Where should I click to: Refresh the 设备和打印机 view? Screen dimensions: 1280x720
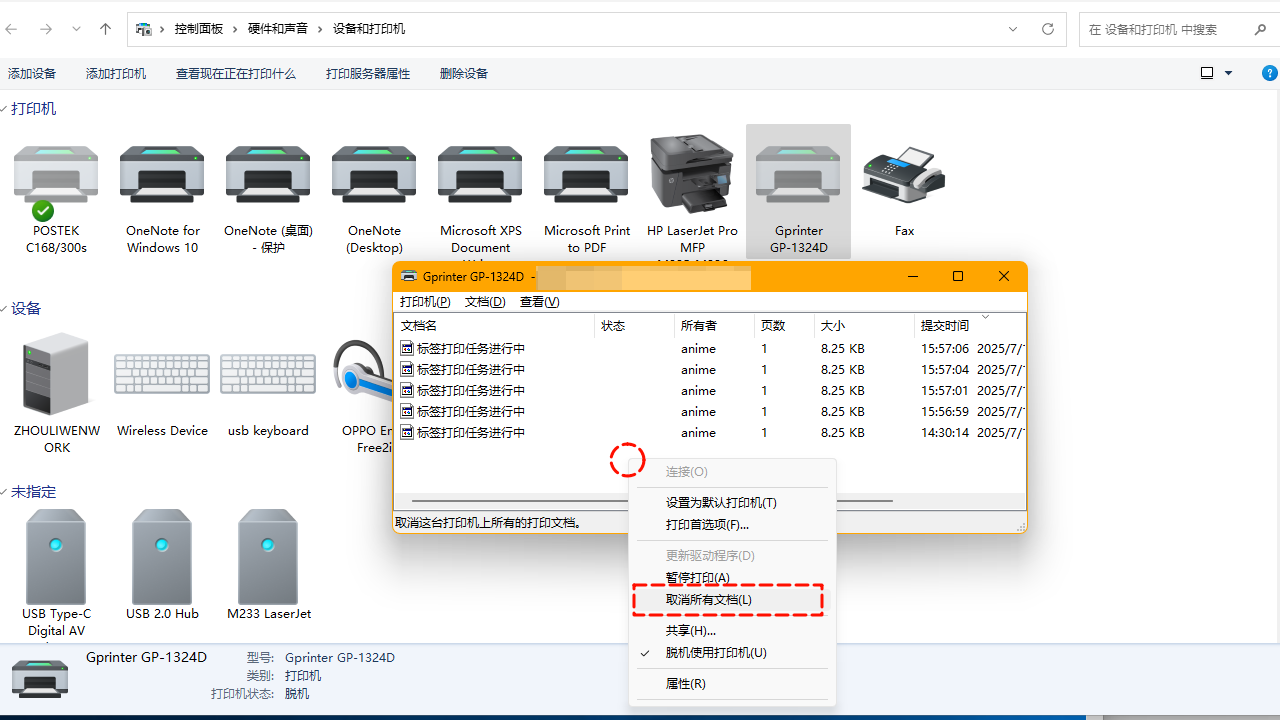(x=1048, y=29)
